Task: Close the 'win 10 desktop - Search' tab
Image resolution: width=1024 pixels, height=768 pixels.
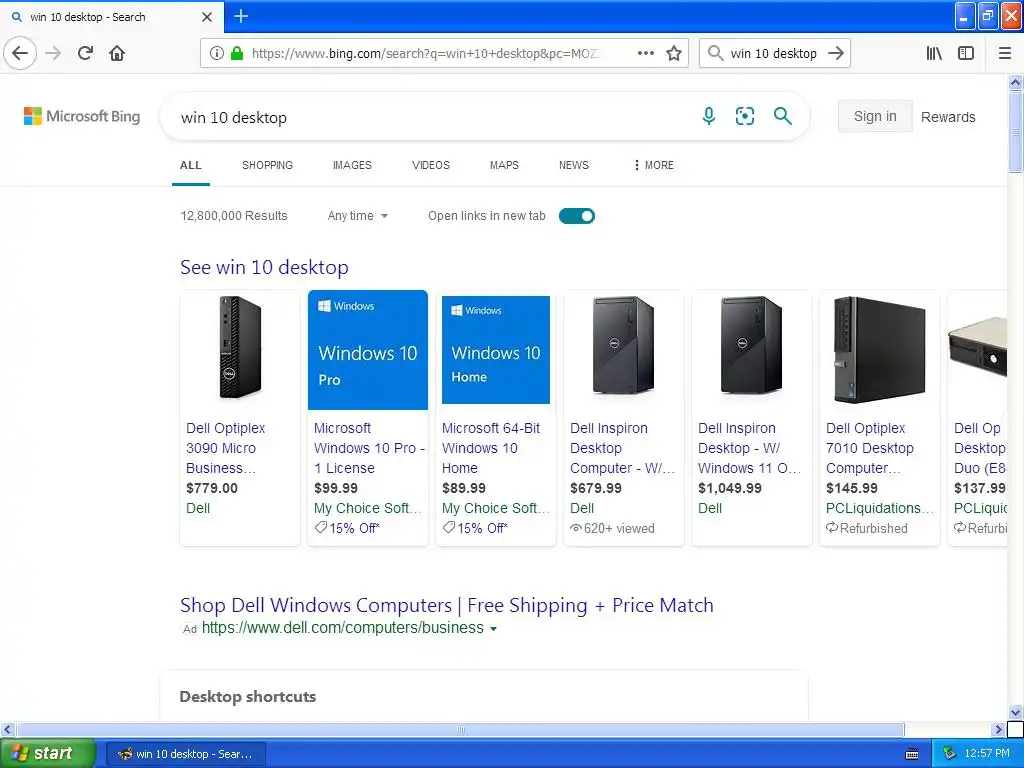Action: pyautogui.click(x=207, y=17)
